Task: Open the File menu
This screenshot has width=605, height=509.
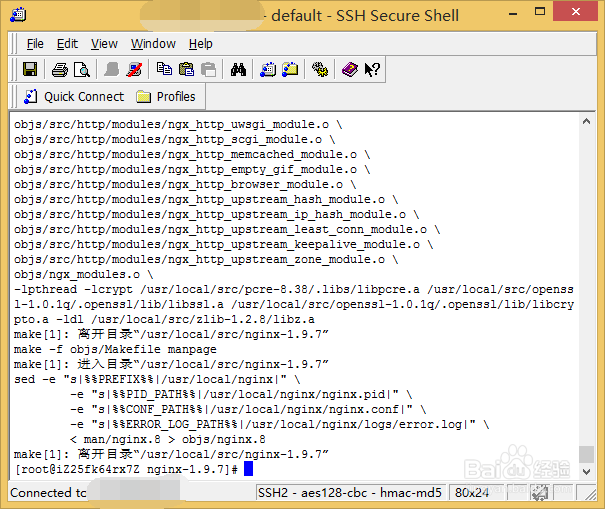Action: tap(35, 44)
